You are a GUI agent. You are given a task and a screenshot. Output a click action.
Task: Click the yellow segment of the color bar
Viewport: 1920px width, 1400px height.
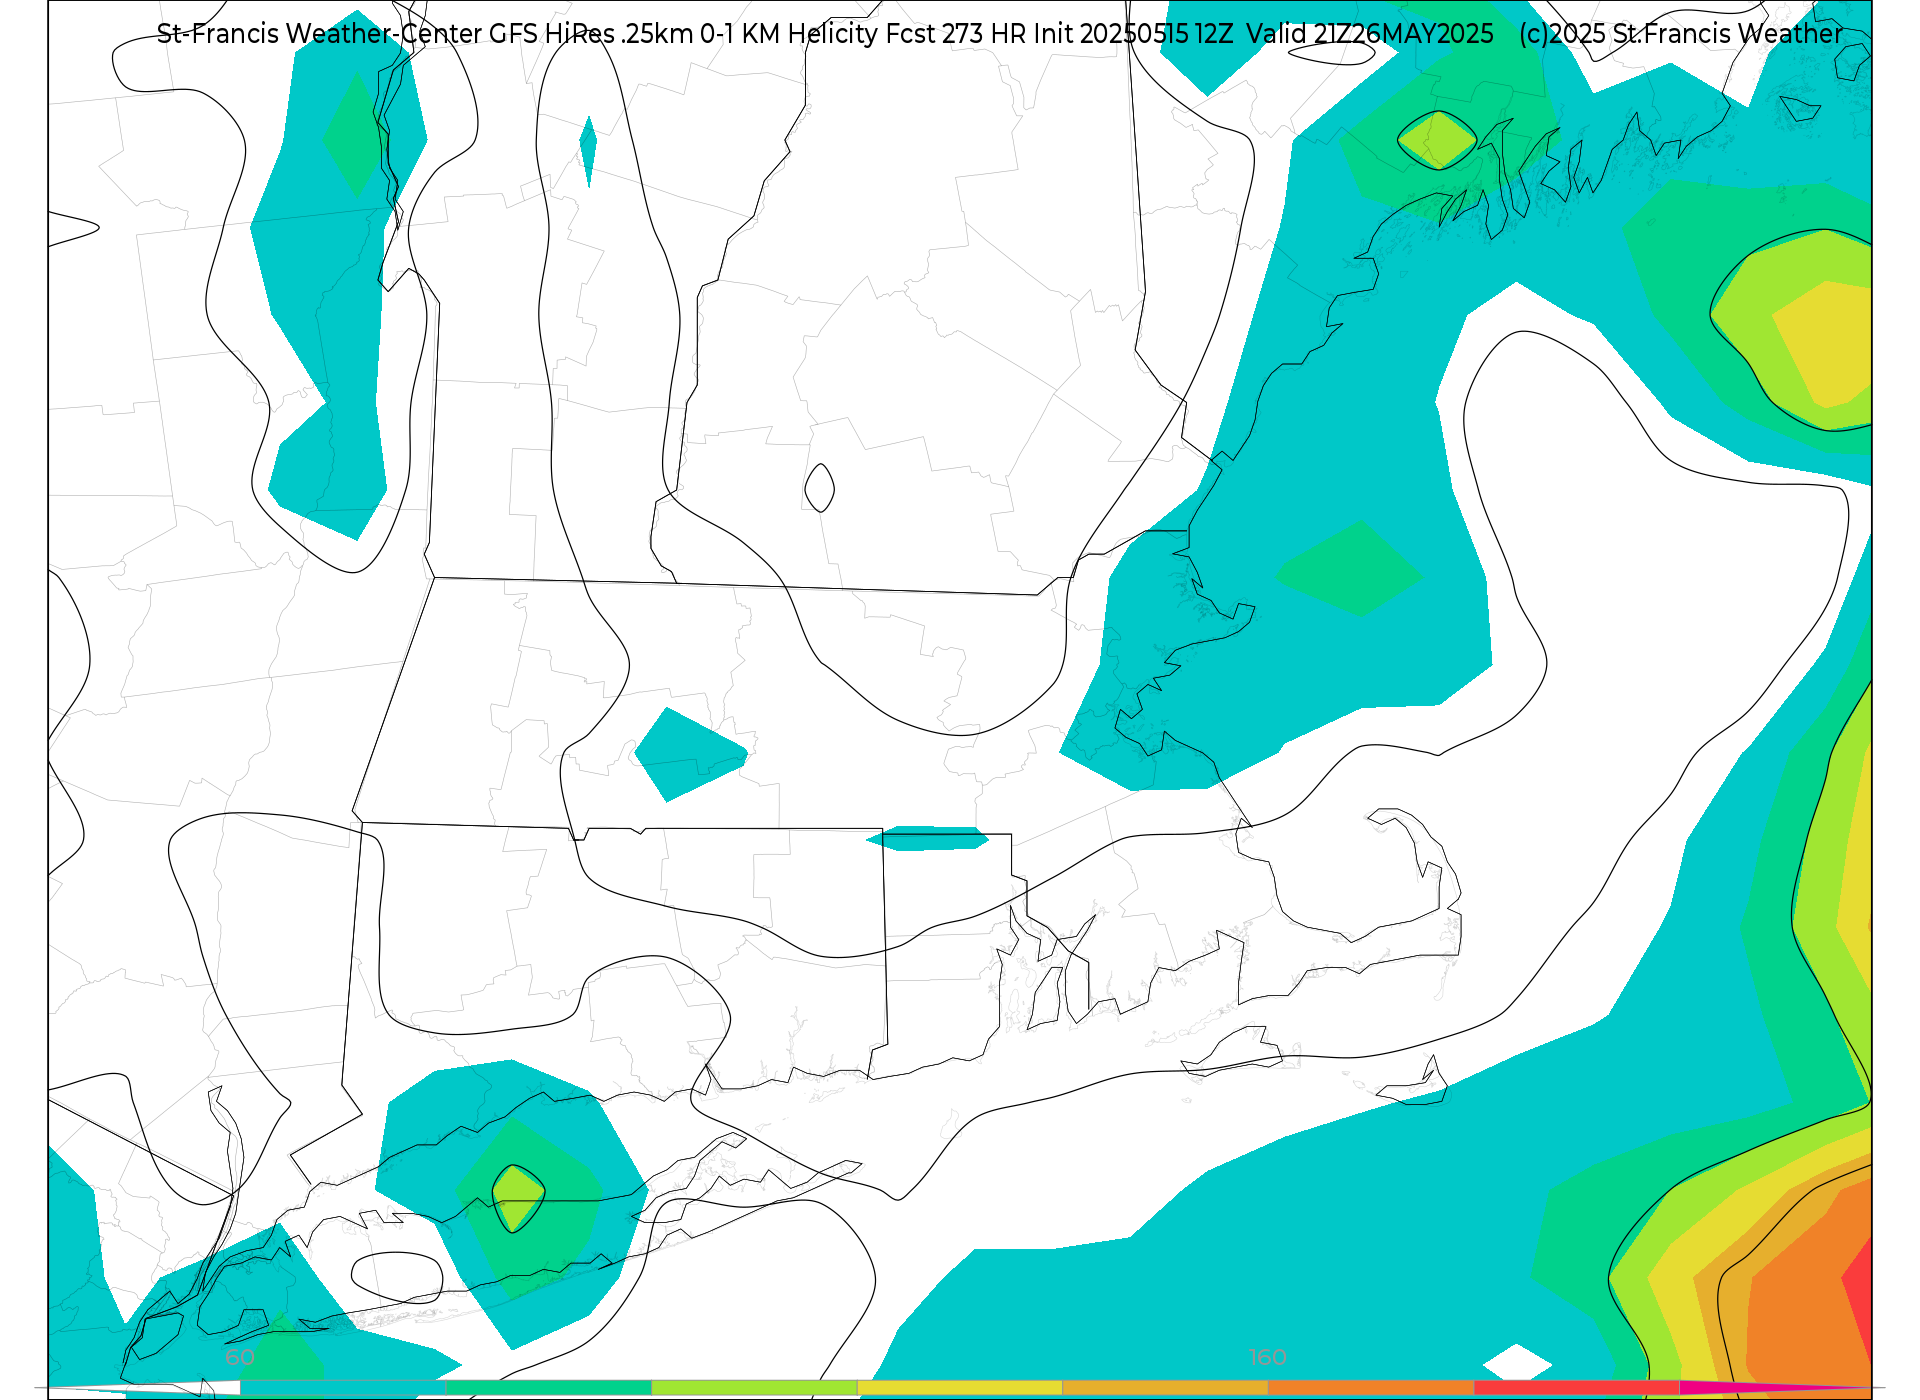coord(960,1388)
